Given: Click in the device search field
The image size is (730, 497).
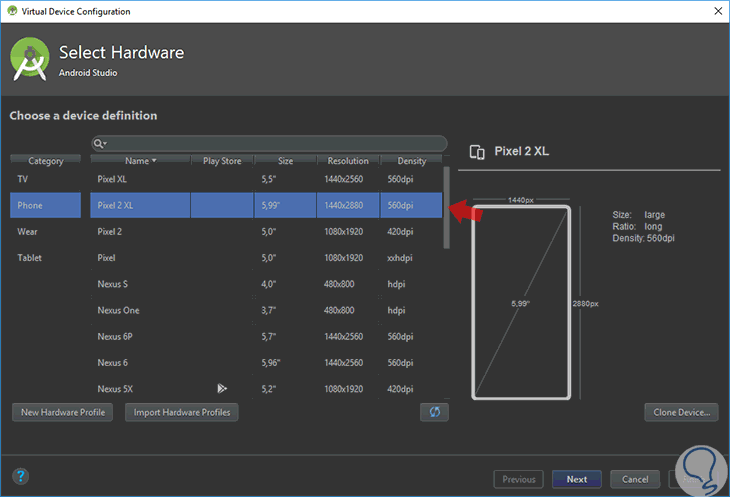Looking at the screenshot, I should coord(269,143).
